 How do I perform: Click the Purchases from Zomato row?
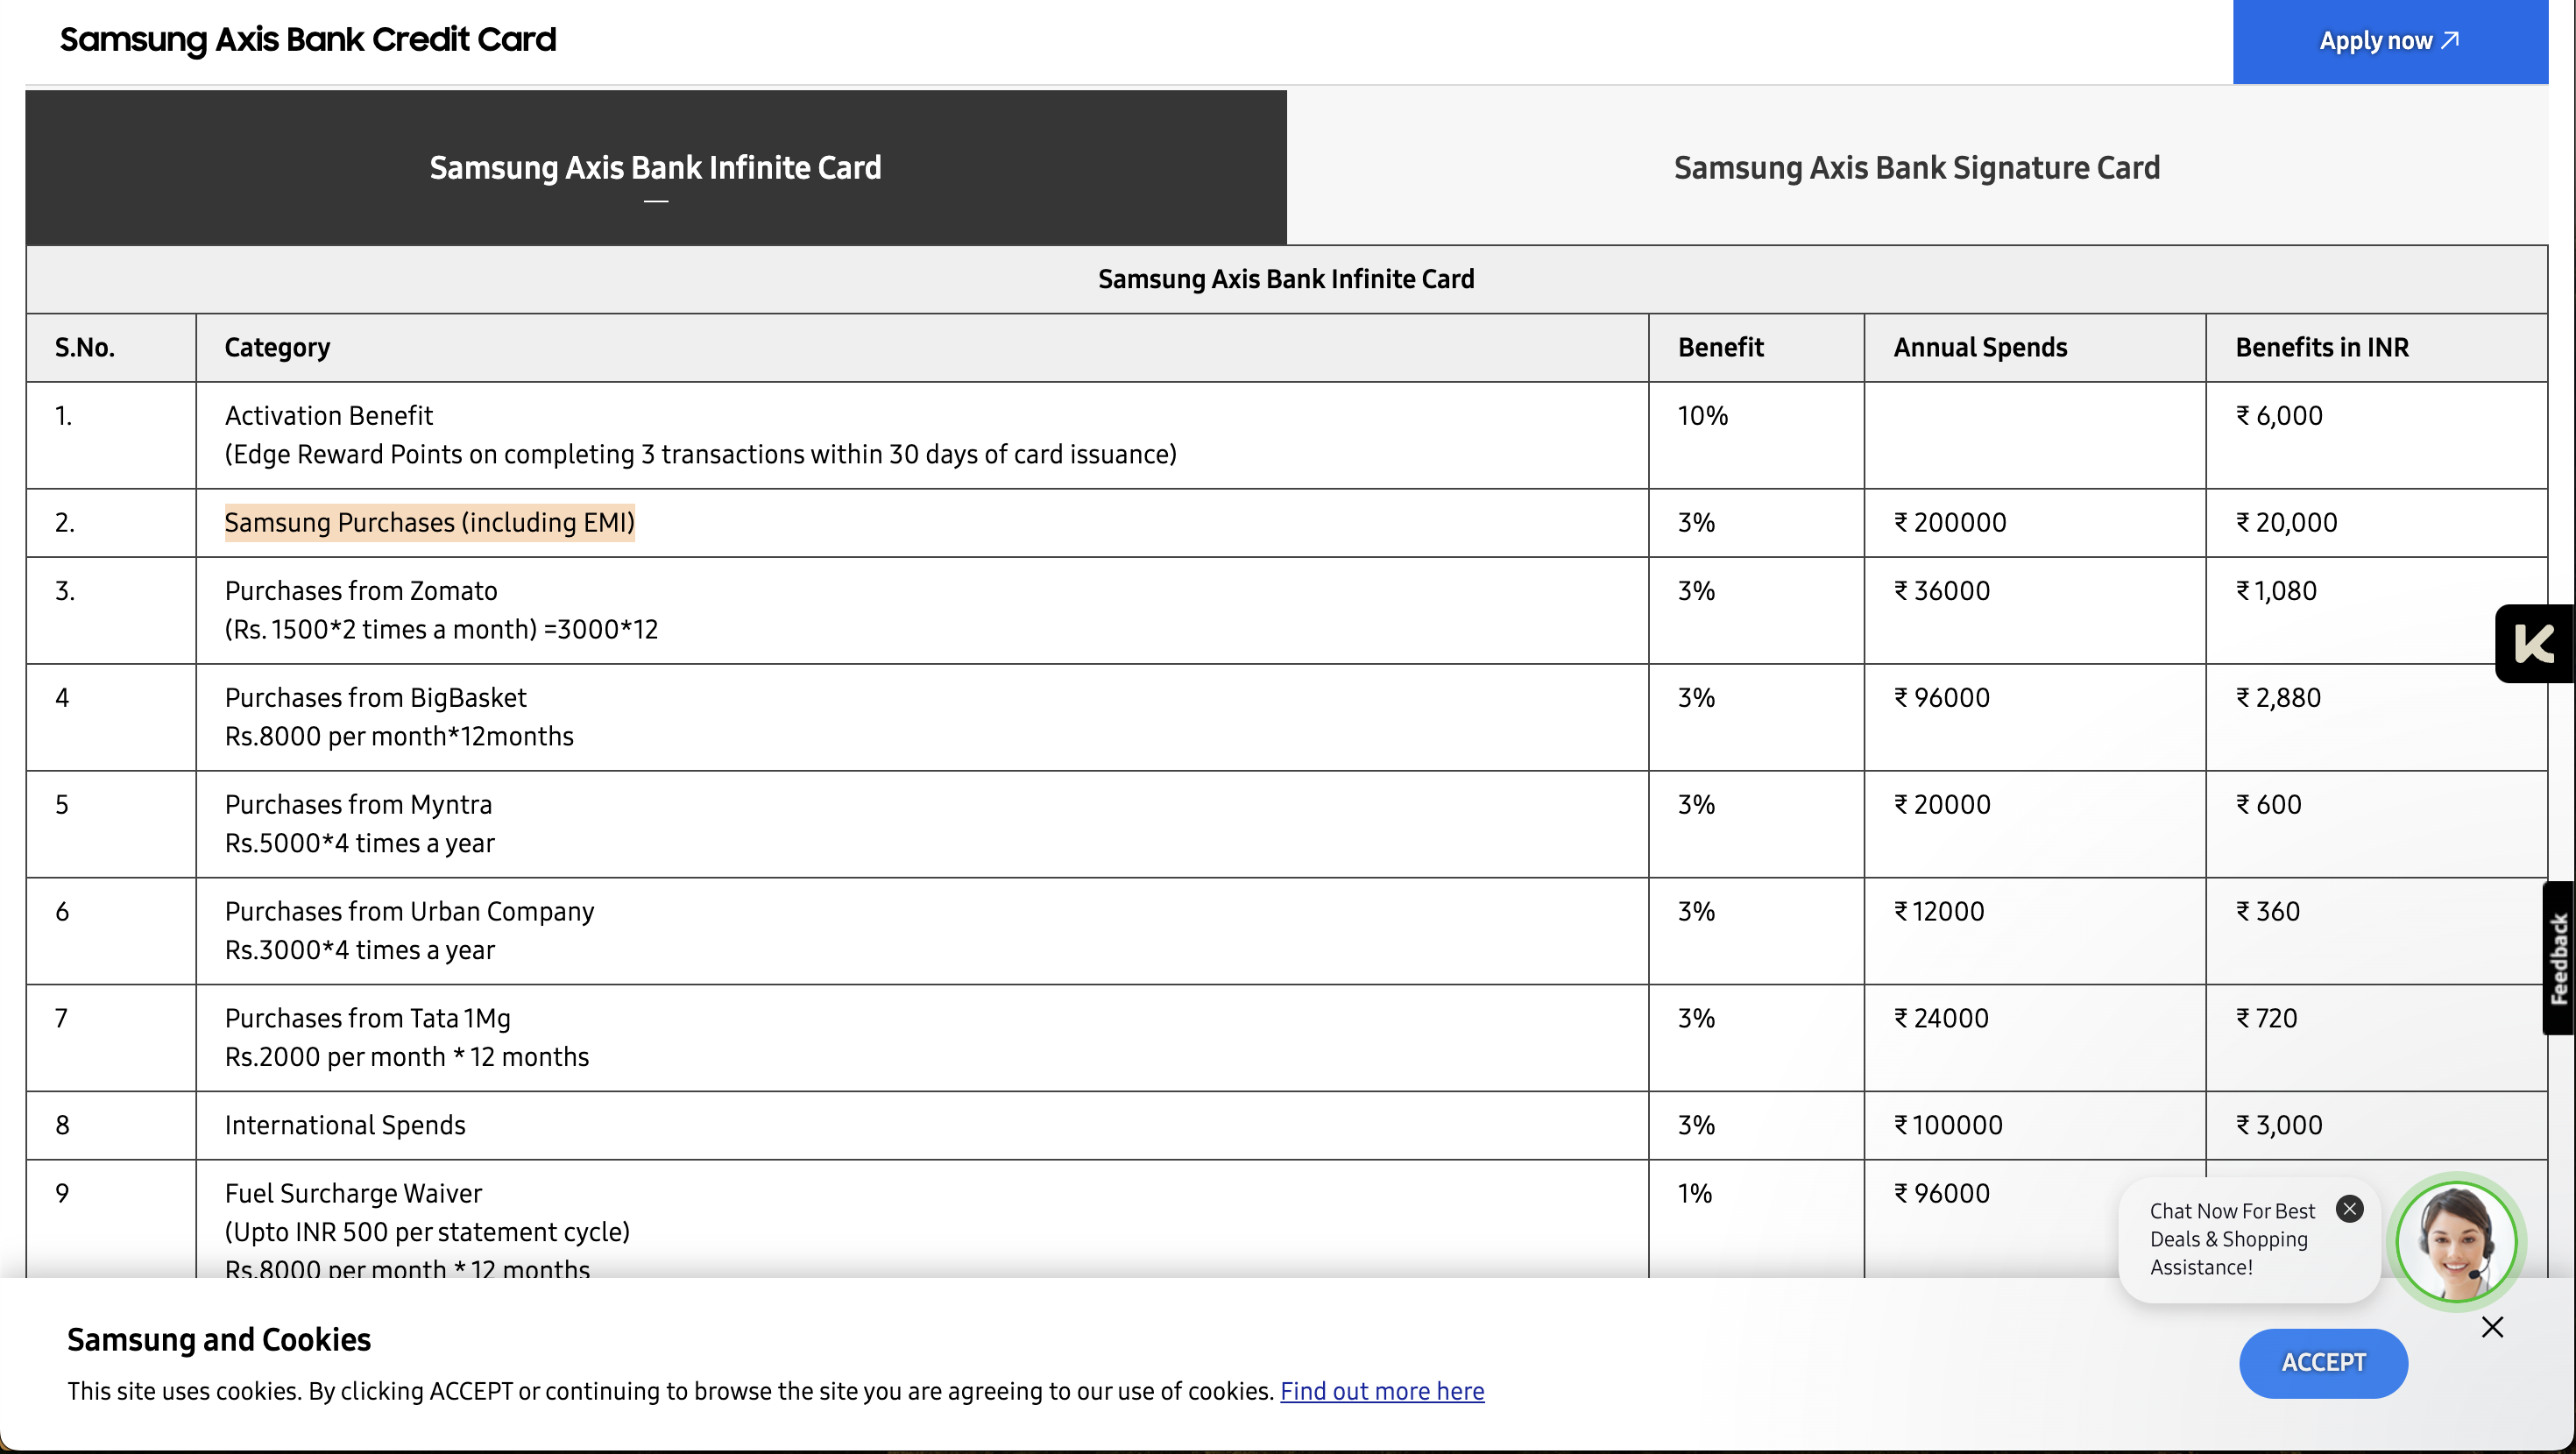coord(360,591)
